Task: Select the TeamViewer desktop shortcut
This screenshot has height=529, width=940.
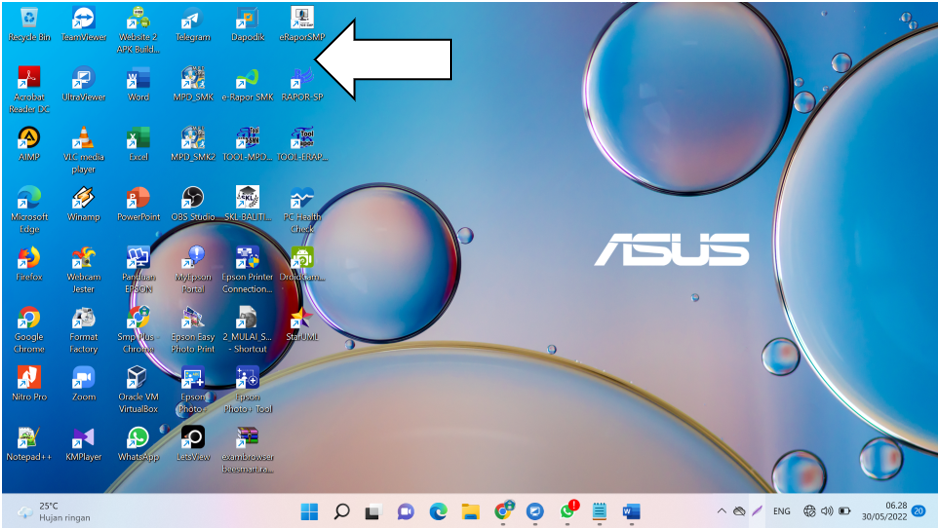Action: click(x=84, y=20)
